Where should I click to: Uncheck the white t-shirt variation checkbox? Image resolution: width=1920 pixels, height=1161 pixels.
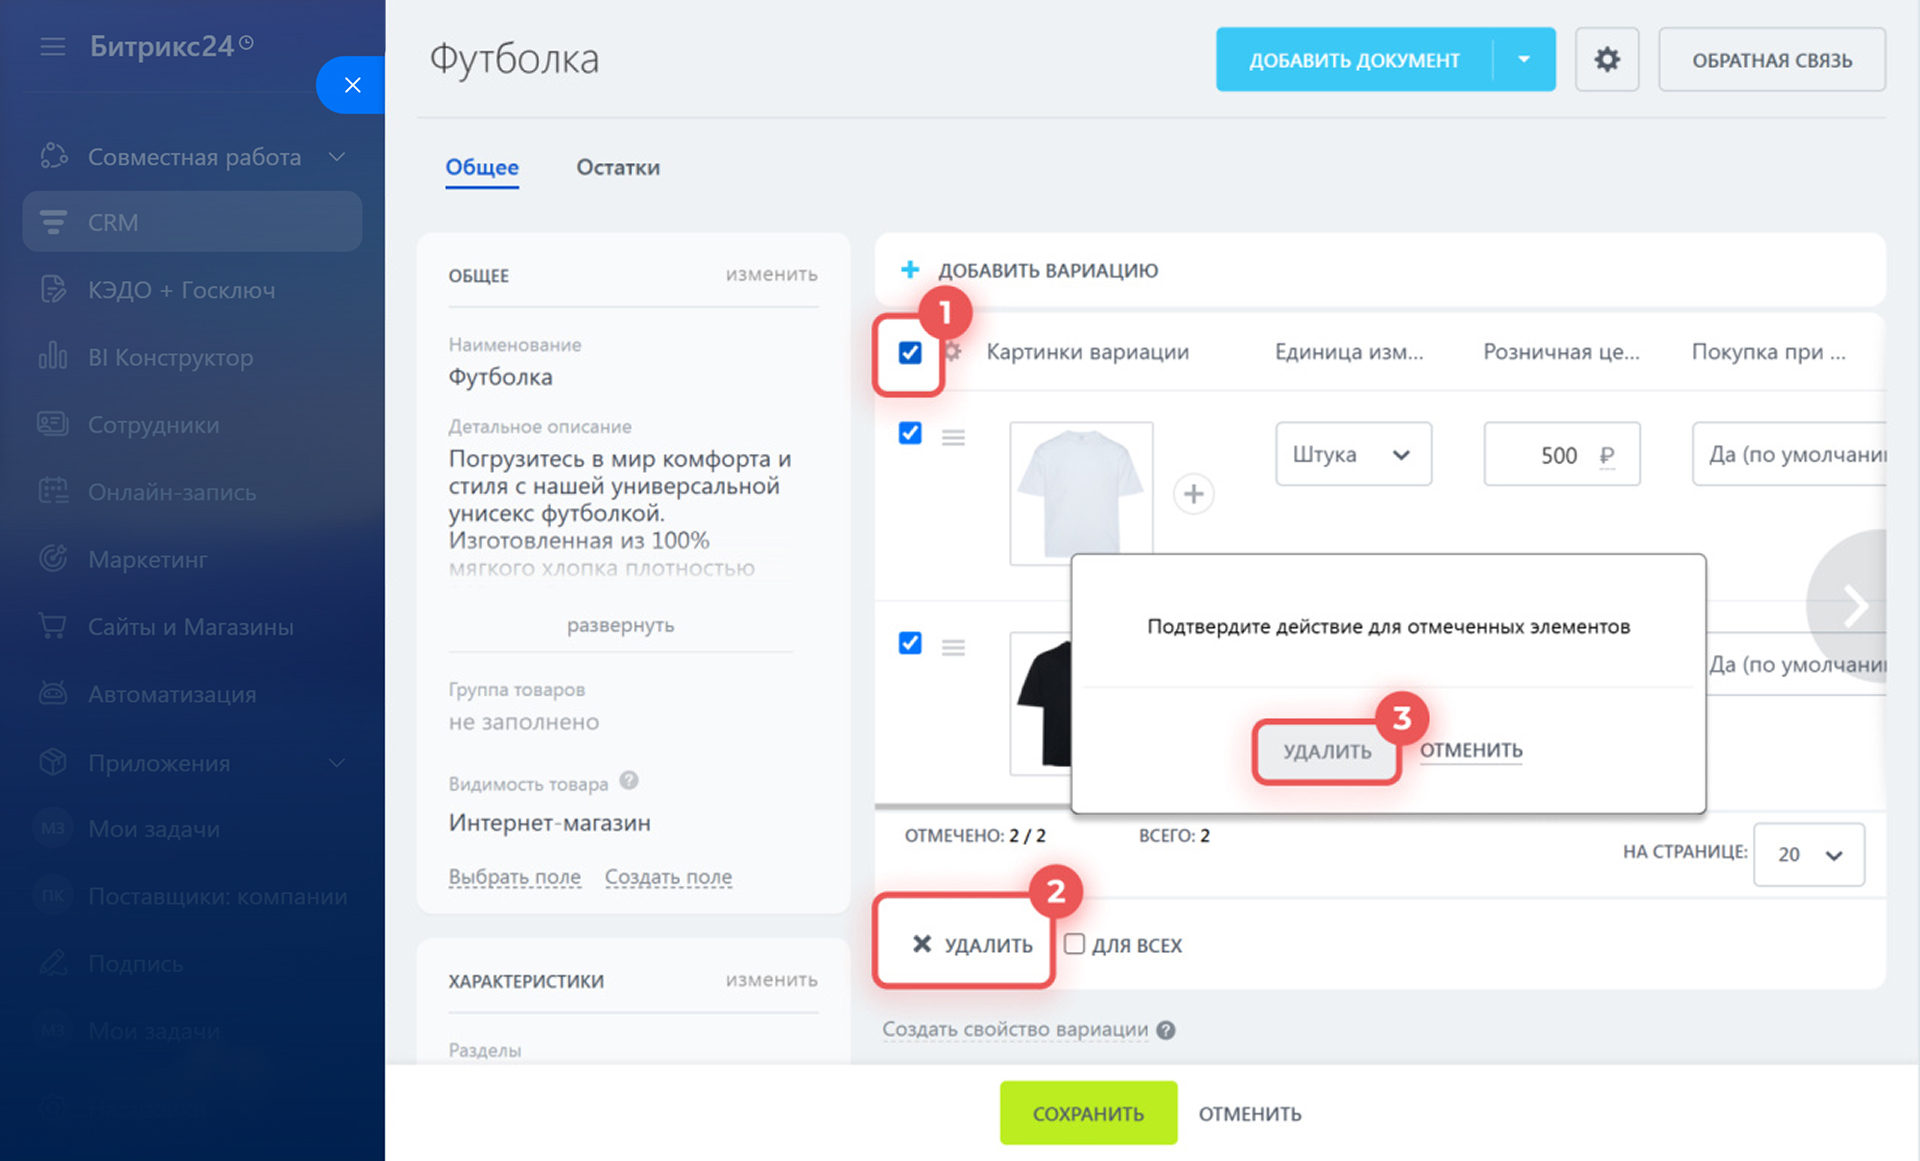point(910,433)
